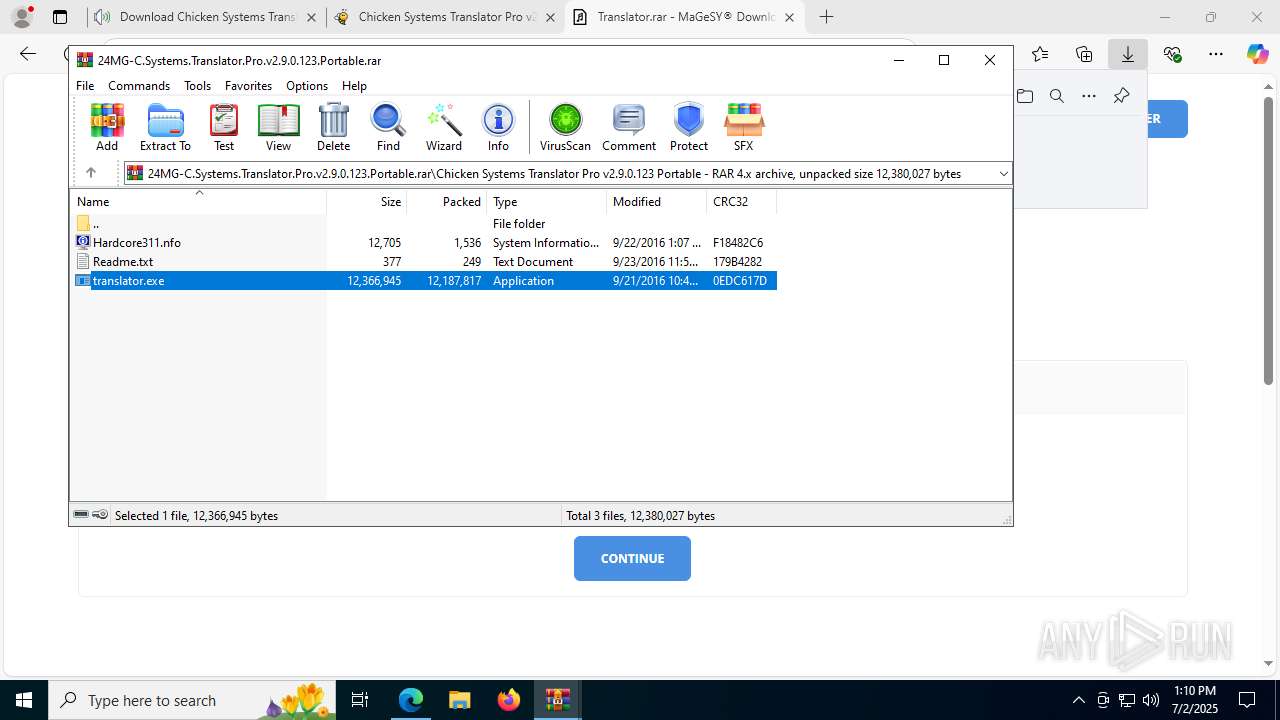Launch the Wizard tool
Viewport: 1280px width, 720px height.
[443, 127]
